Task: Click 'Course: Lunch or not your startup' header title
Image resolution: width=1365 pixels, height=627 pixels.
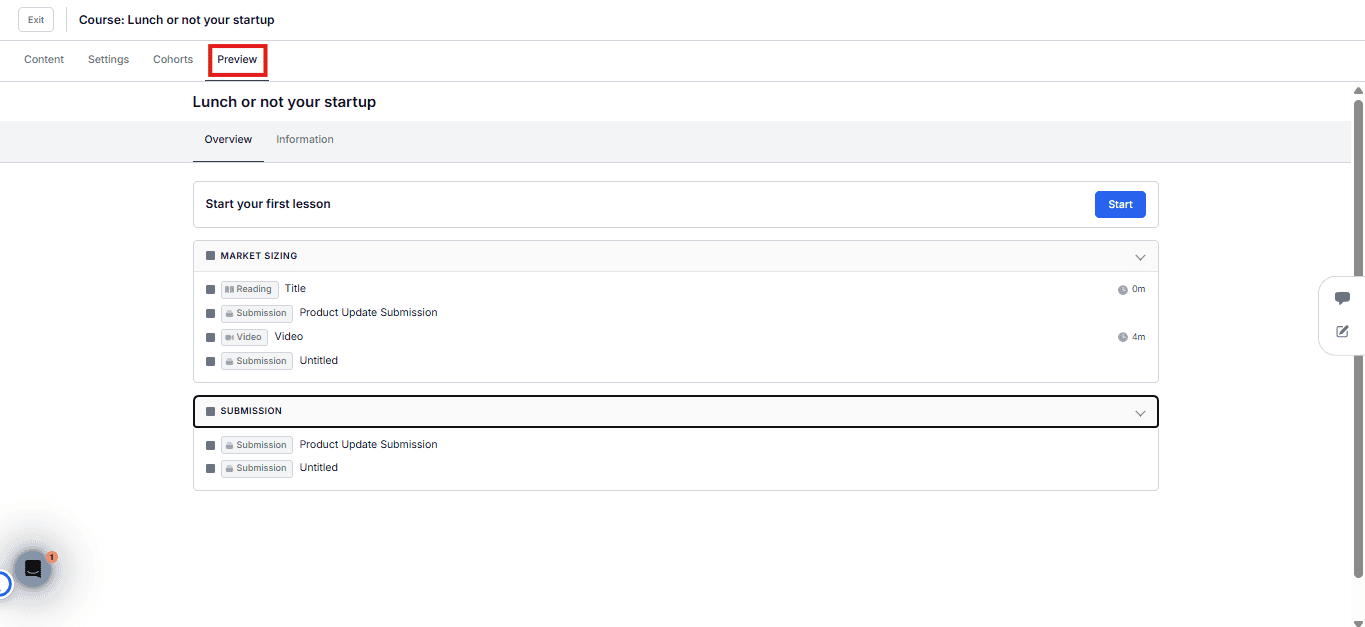Action: click(177, 20)
